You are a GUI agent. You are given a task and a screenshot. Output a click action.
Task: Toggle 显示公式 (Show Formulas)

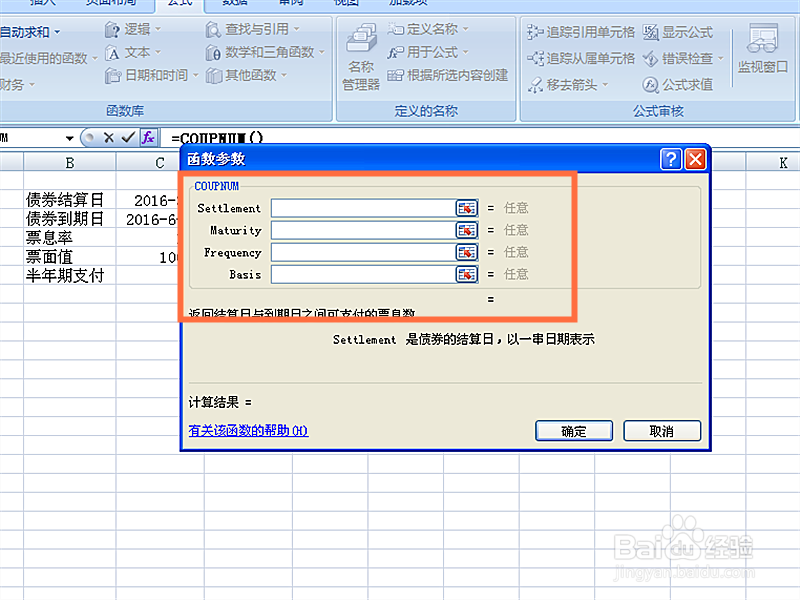pyautogui.click(x=678, y=32)
